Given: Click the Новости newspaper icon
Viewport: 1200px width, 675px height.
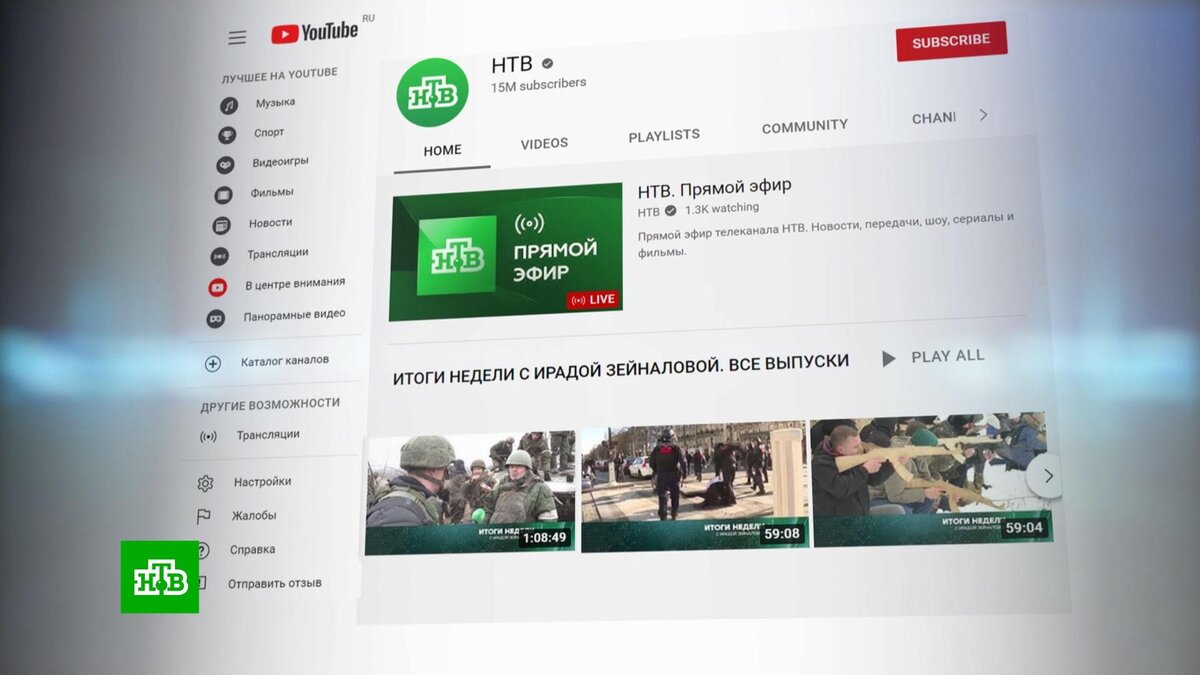Looking at the screenshot, I should [221, 226].
